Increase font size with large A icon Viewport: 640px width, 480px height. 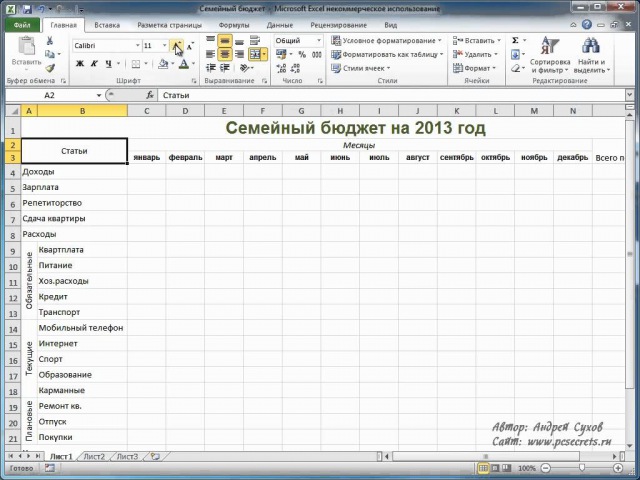tap(176, 46)
